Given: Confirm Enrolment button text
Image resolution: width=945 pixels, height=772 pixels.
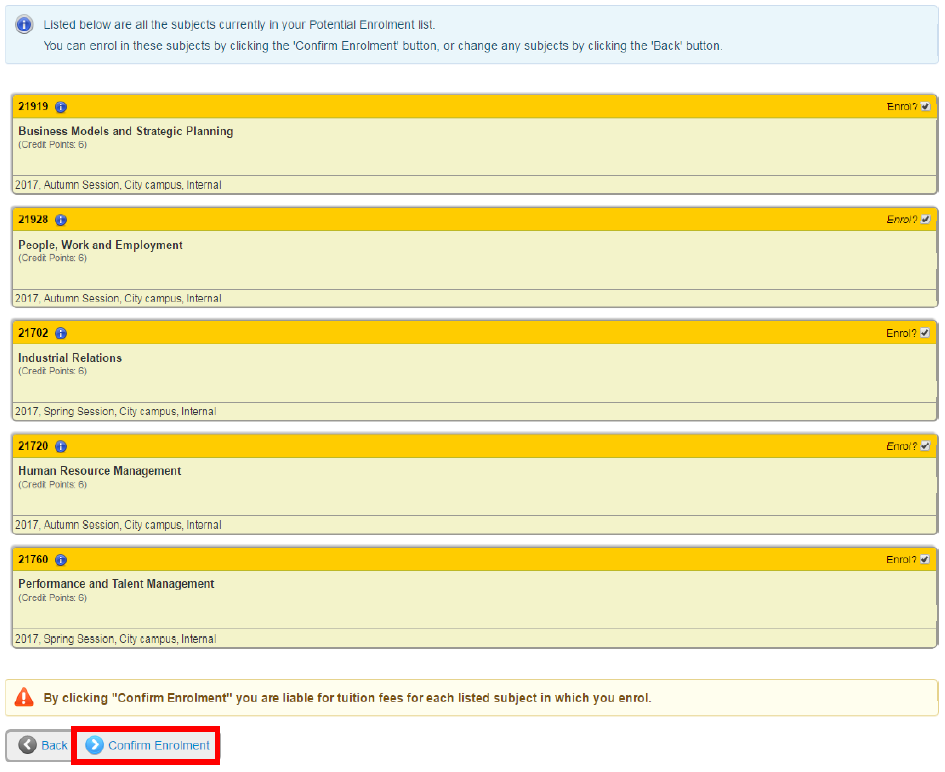Looking at the screenshot, I should (x=159, y=745).
